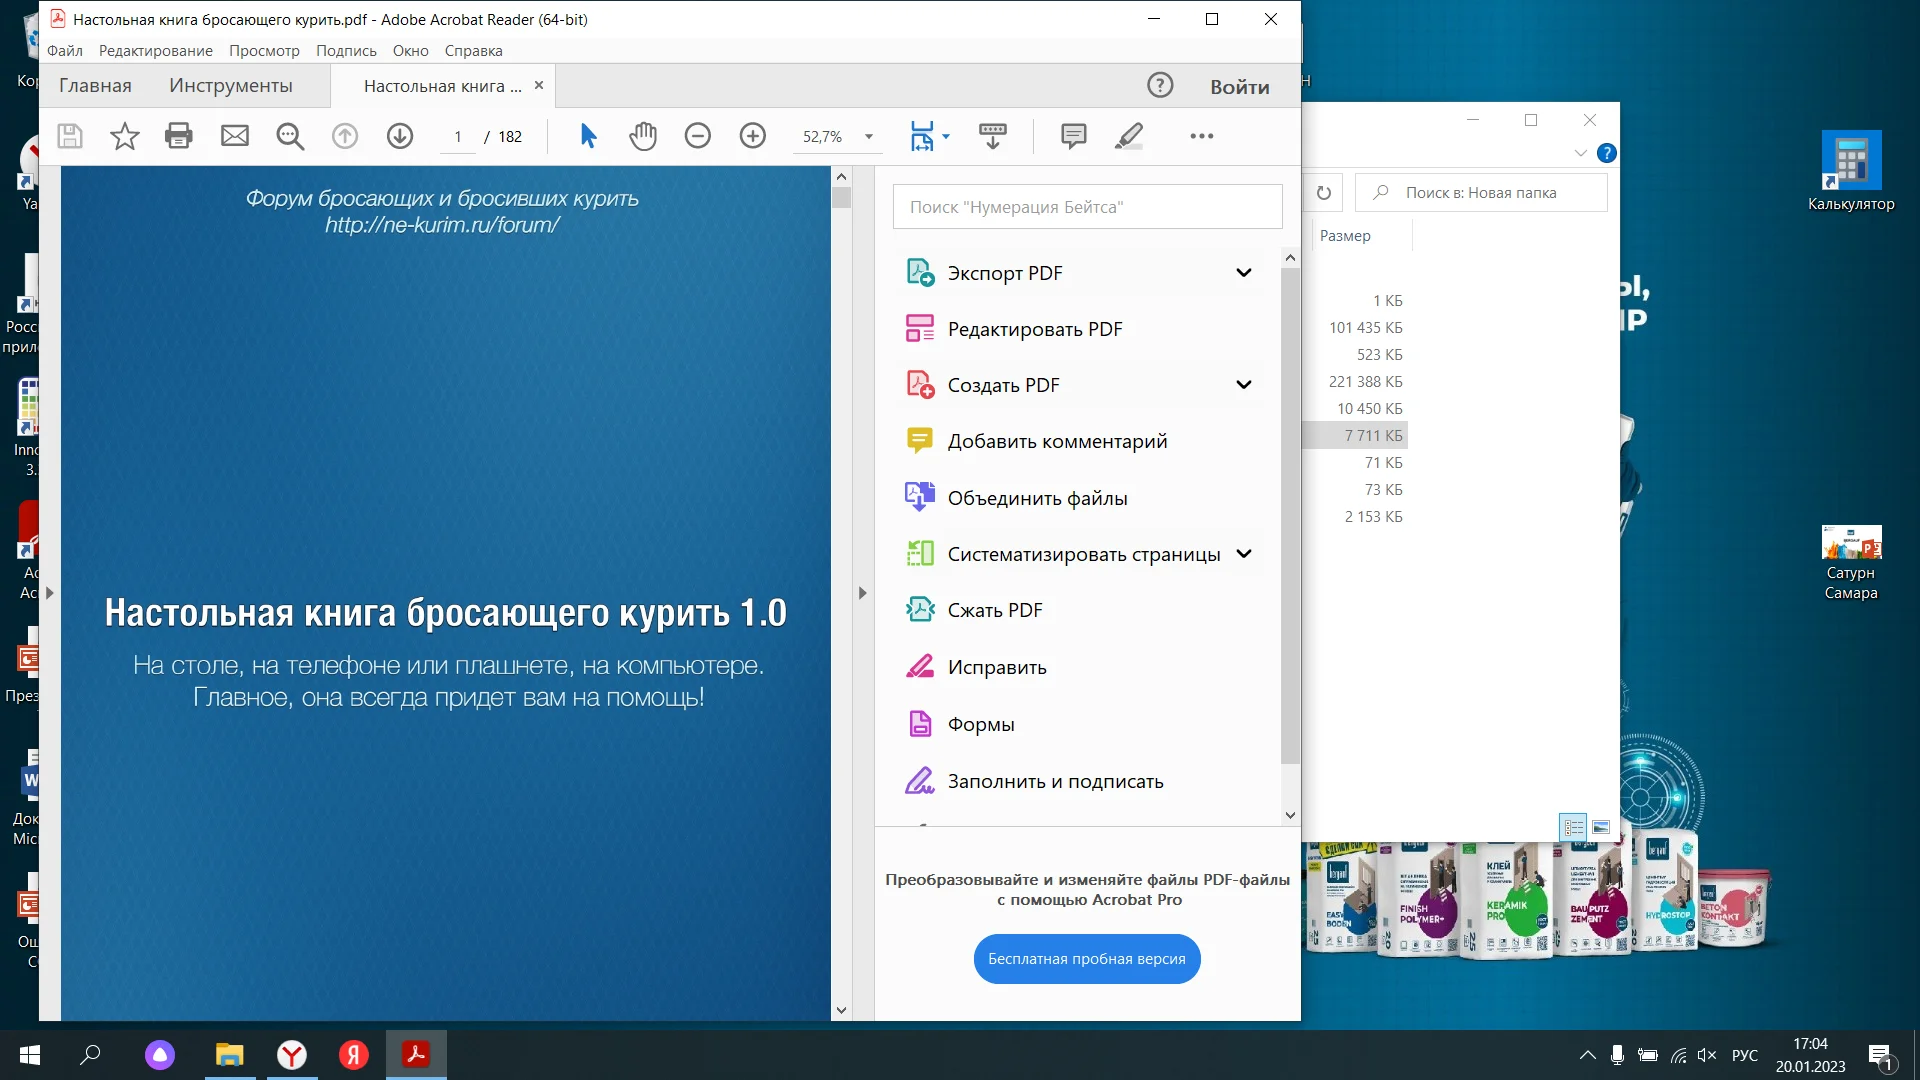Image resolution: width=1920 pixels, height=1080 pixels.
Task: Refresh folder list in save dialog
Action: tap(1324, 192)
